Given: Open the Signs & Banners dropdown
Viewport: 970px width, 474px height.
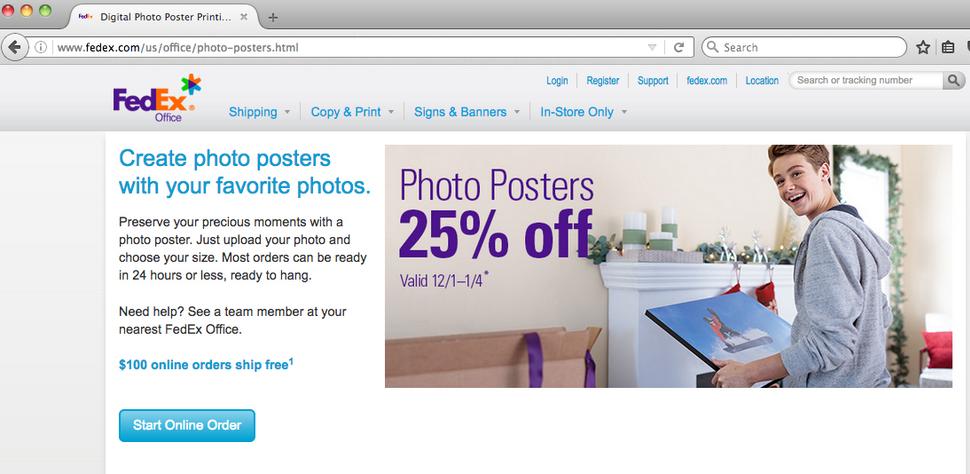Looking at the screenshot, I should click(x=467, y=112).
